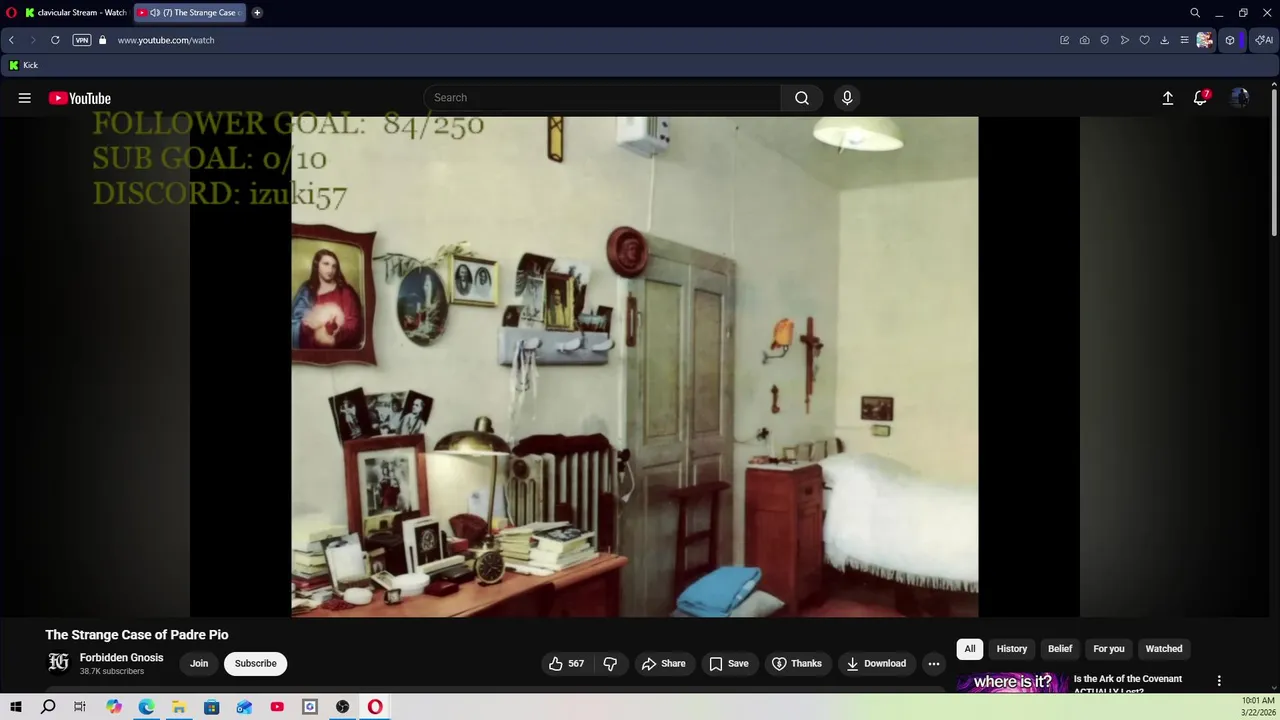Open Forbidden Gnosis channel avatar
The image size is (1280, 720).
[59, 662]
